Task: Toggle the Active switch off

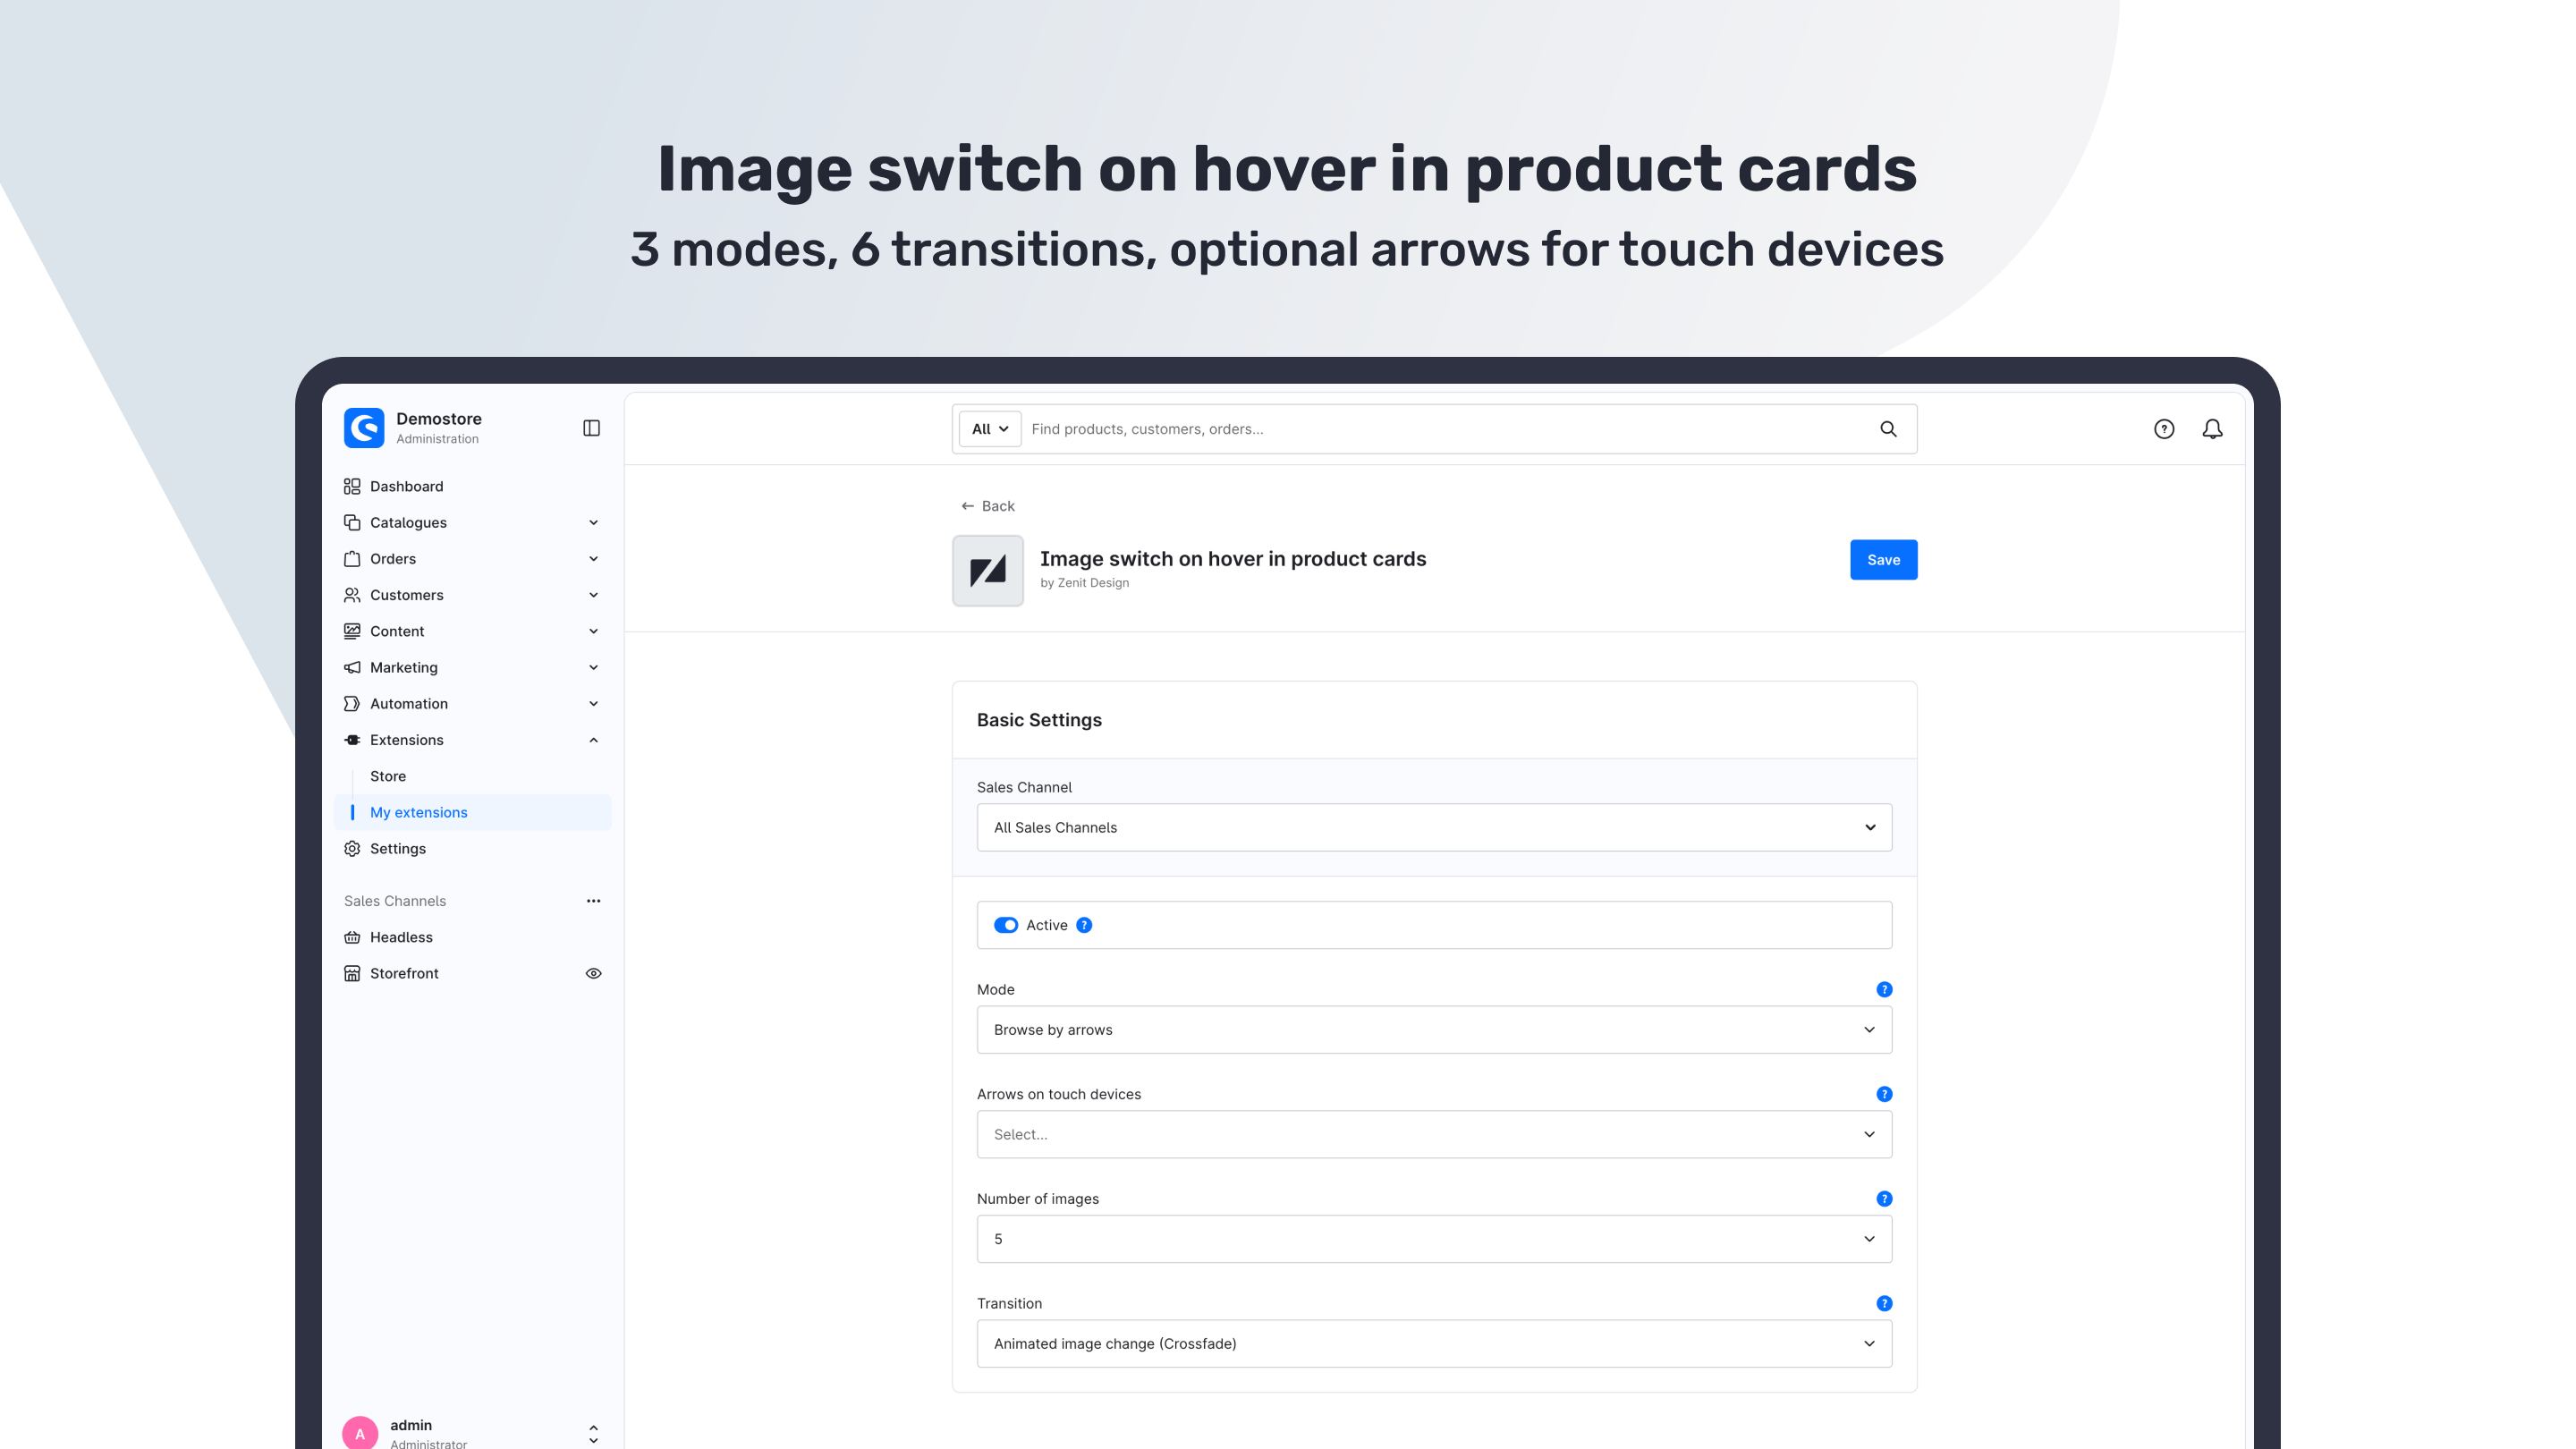Action: [1006, 925]
